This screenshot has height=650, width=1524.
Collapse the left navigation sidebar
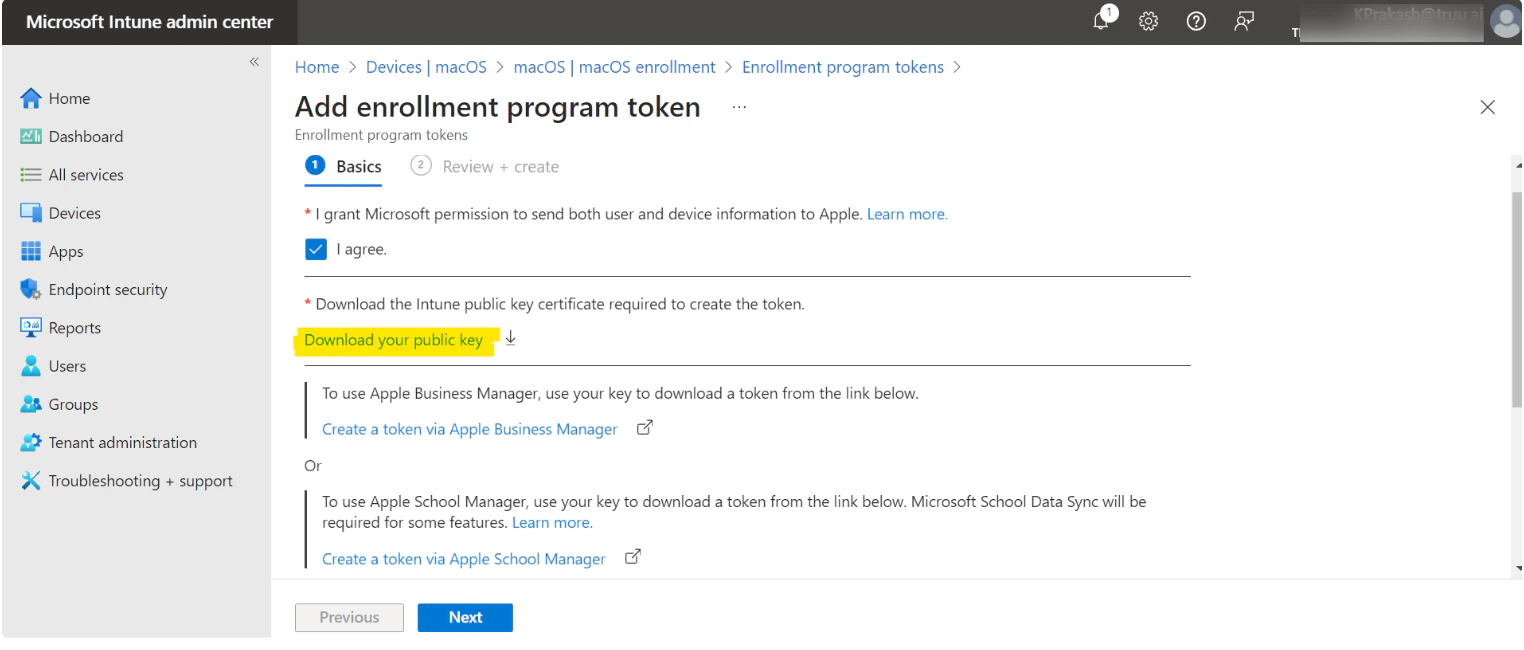click(254, 62)
